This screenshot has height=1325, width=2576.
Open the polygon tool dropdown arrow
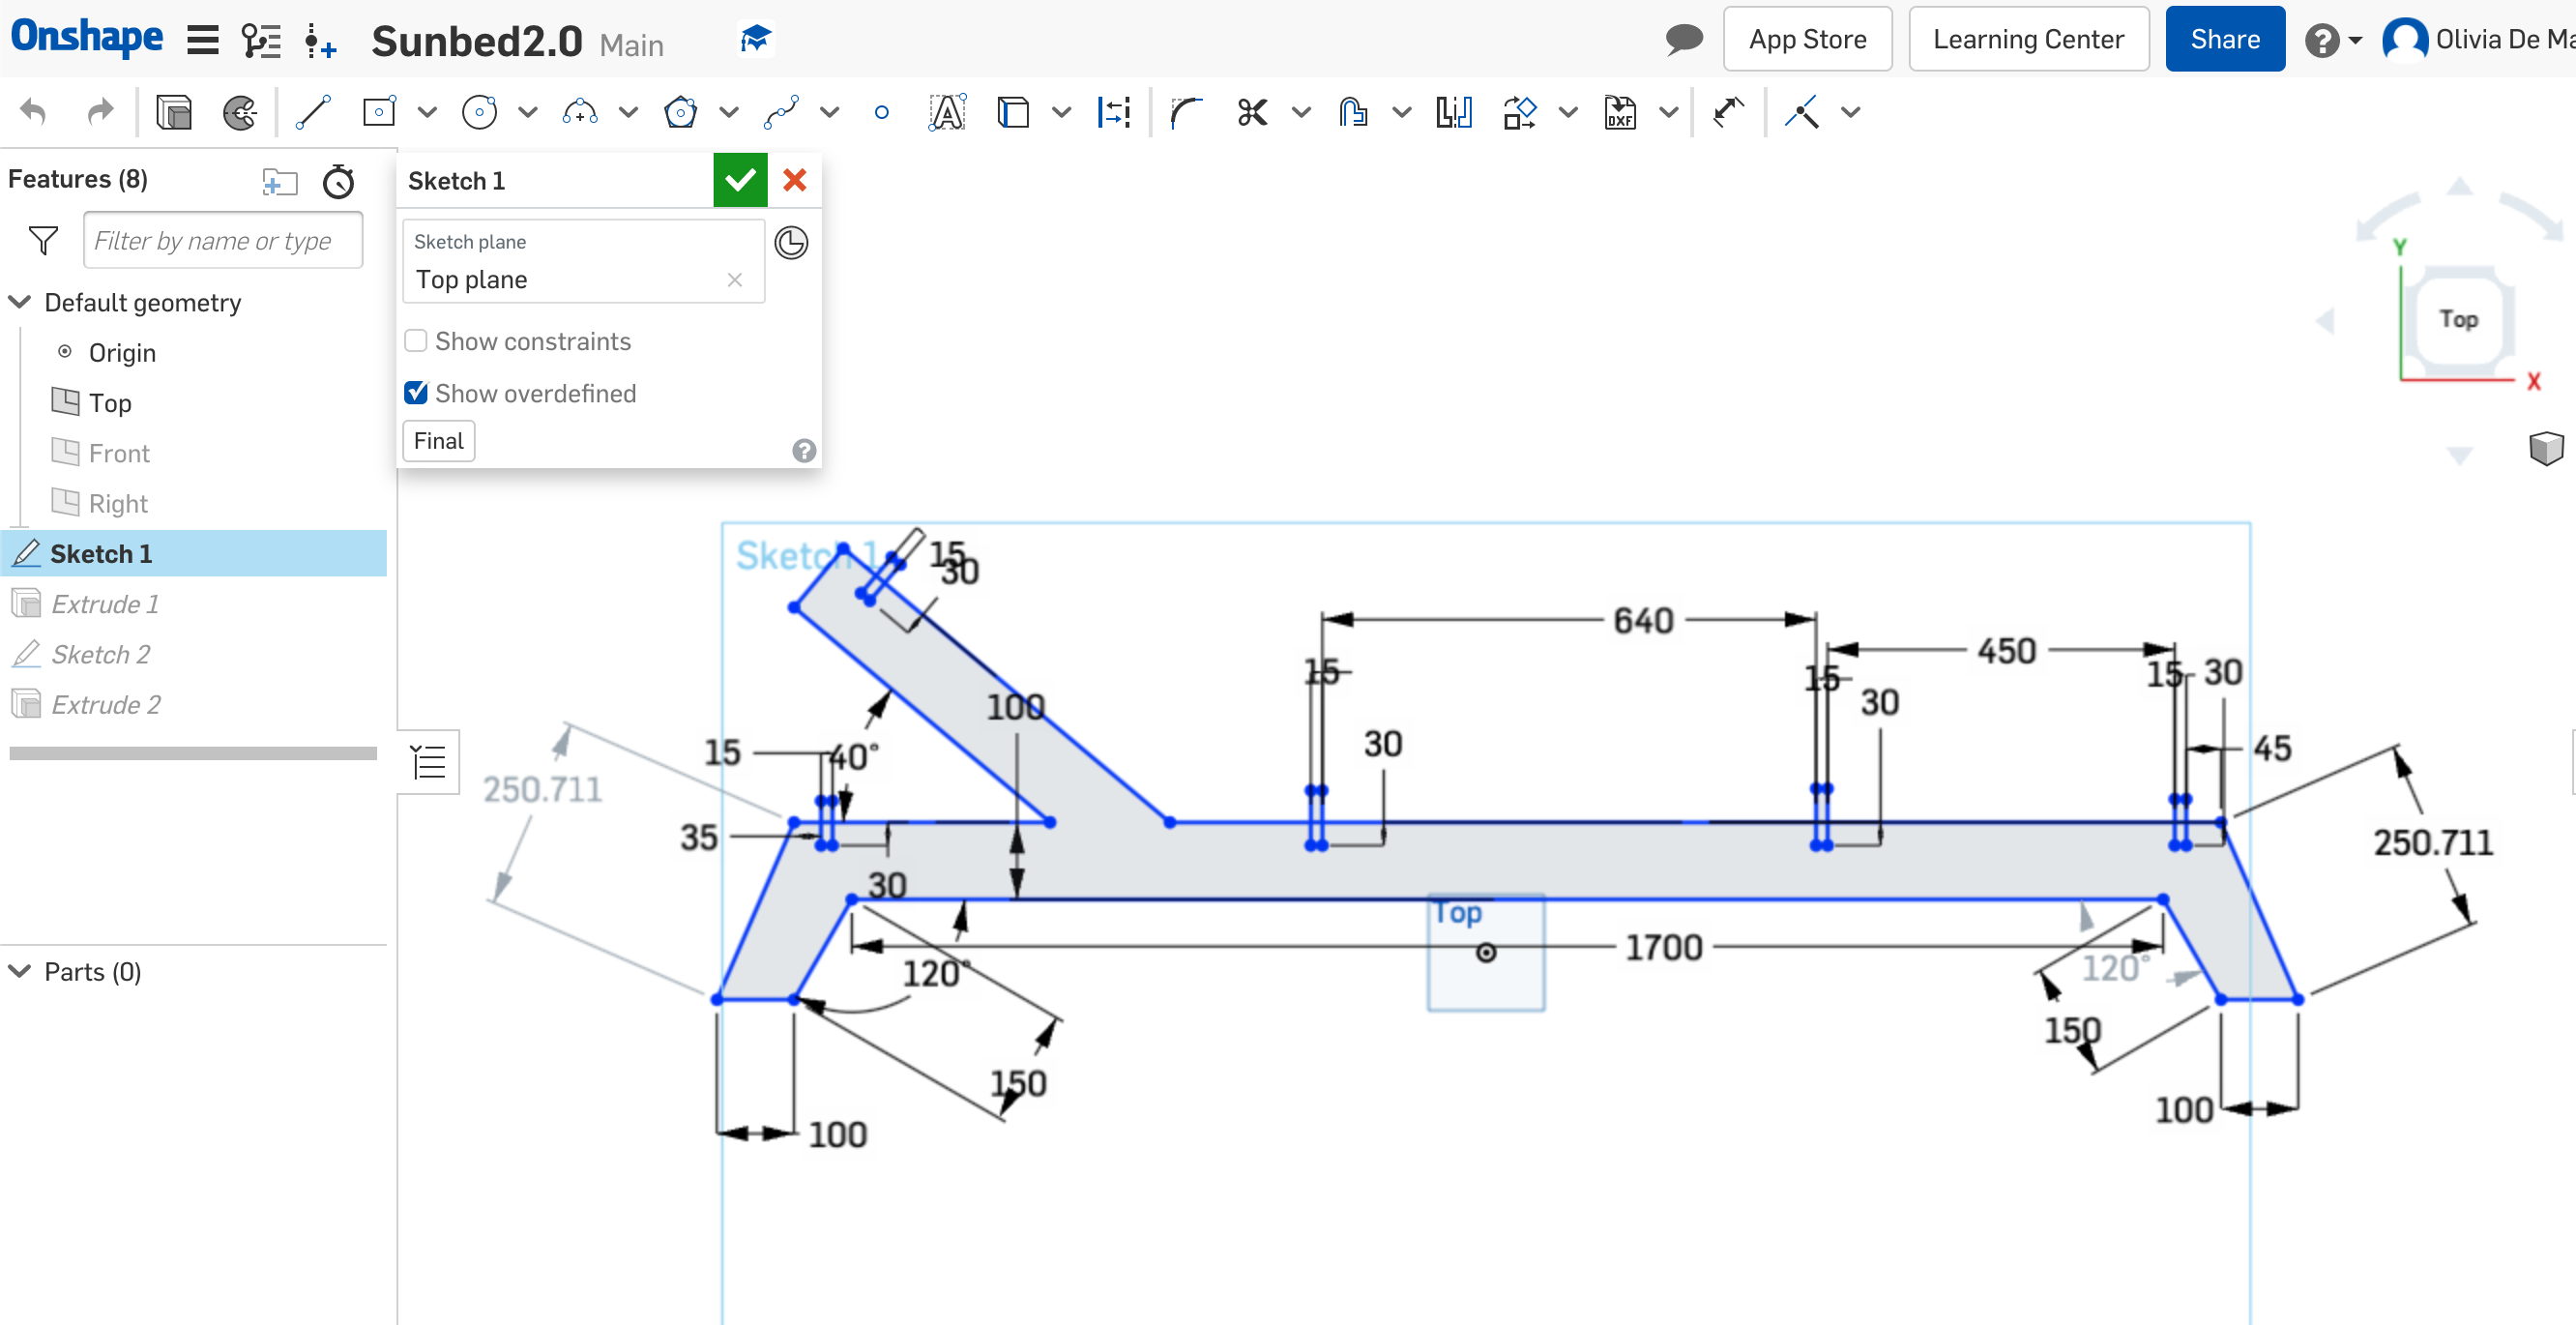[x=729, y=112]
